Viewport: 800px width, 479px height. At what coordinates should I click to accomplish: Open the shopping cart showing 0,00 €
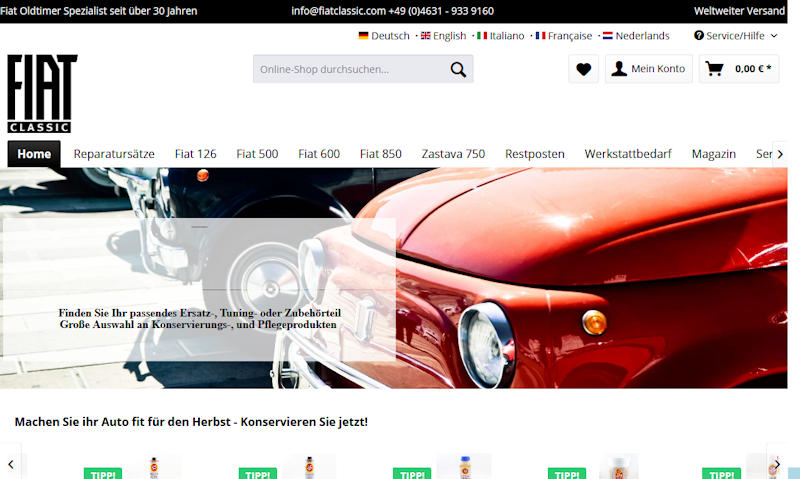[739, 69]
